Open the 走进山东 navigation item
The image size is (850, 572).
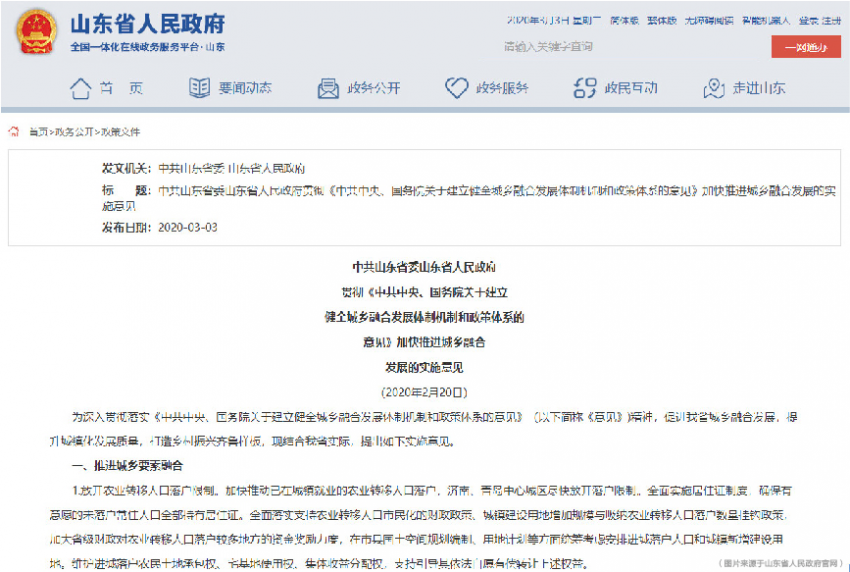pos(758,88)
